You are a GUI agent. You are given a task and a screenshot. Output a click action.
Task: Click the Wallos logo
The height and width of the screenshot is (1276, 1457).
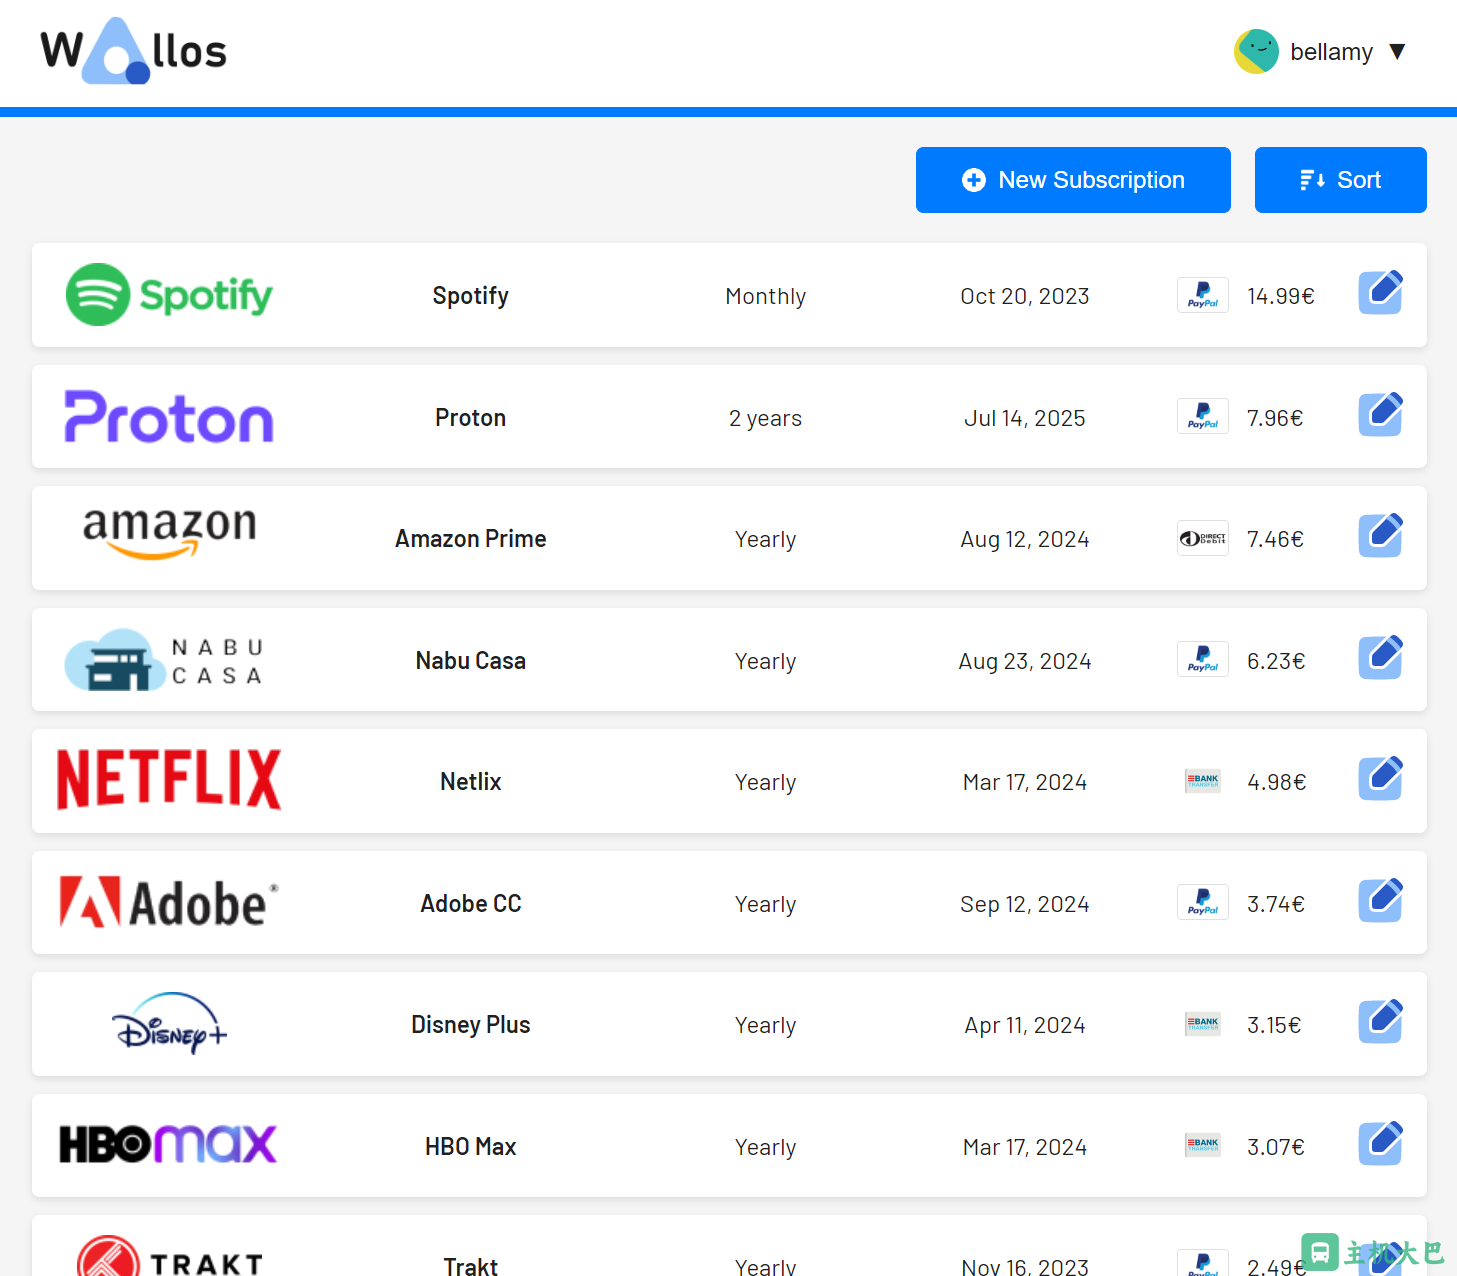(x=134, y=51)
